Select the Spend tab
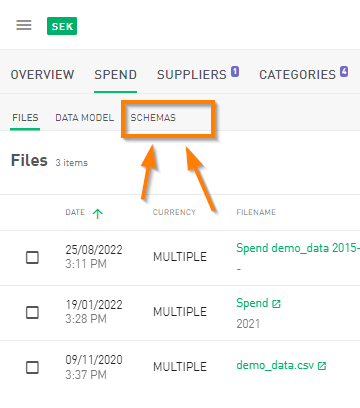360x408 pixels. [x=115, y=75]
